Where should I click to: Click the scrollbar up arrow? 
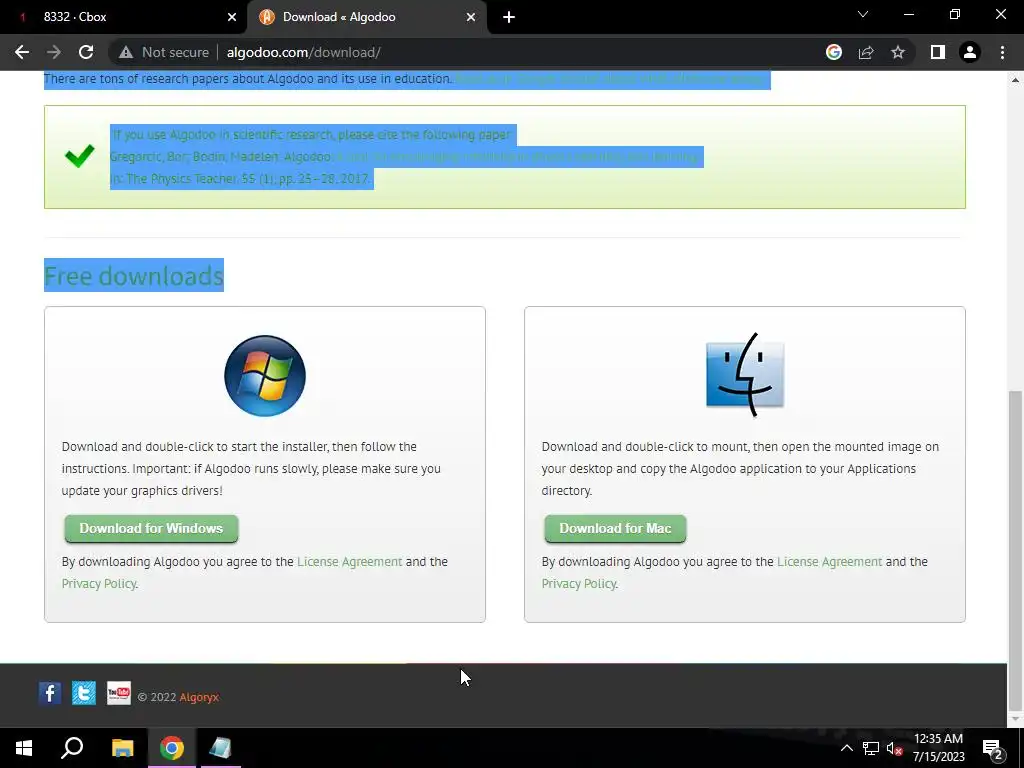pos(1015,80)
